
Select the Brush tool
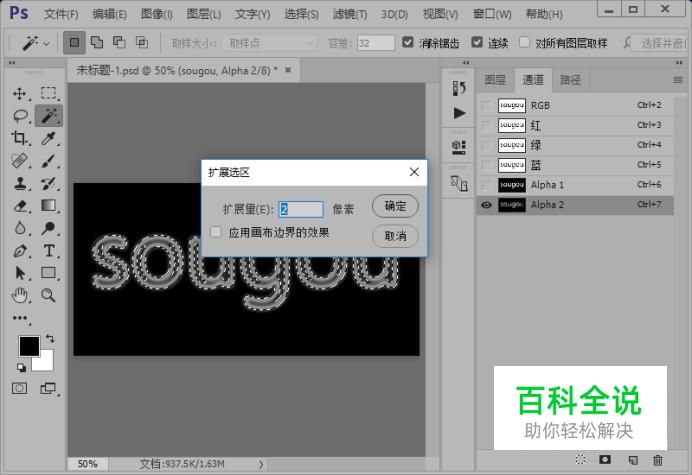(x=49, y=161)
